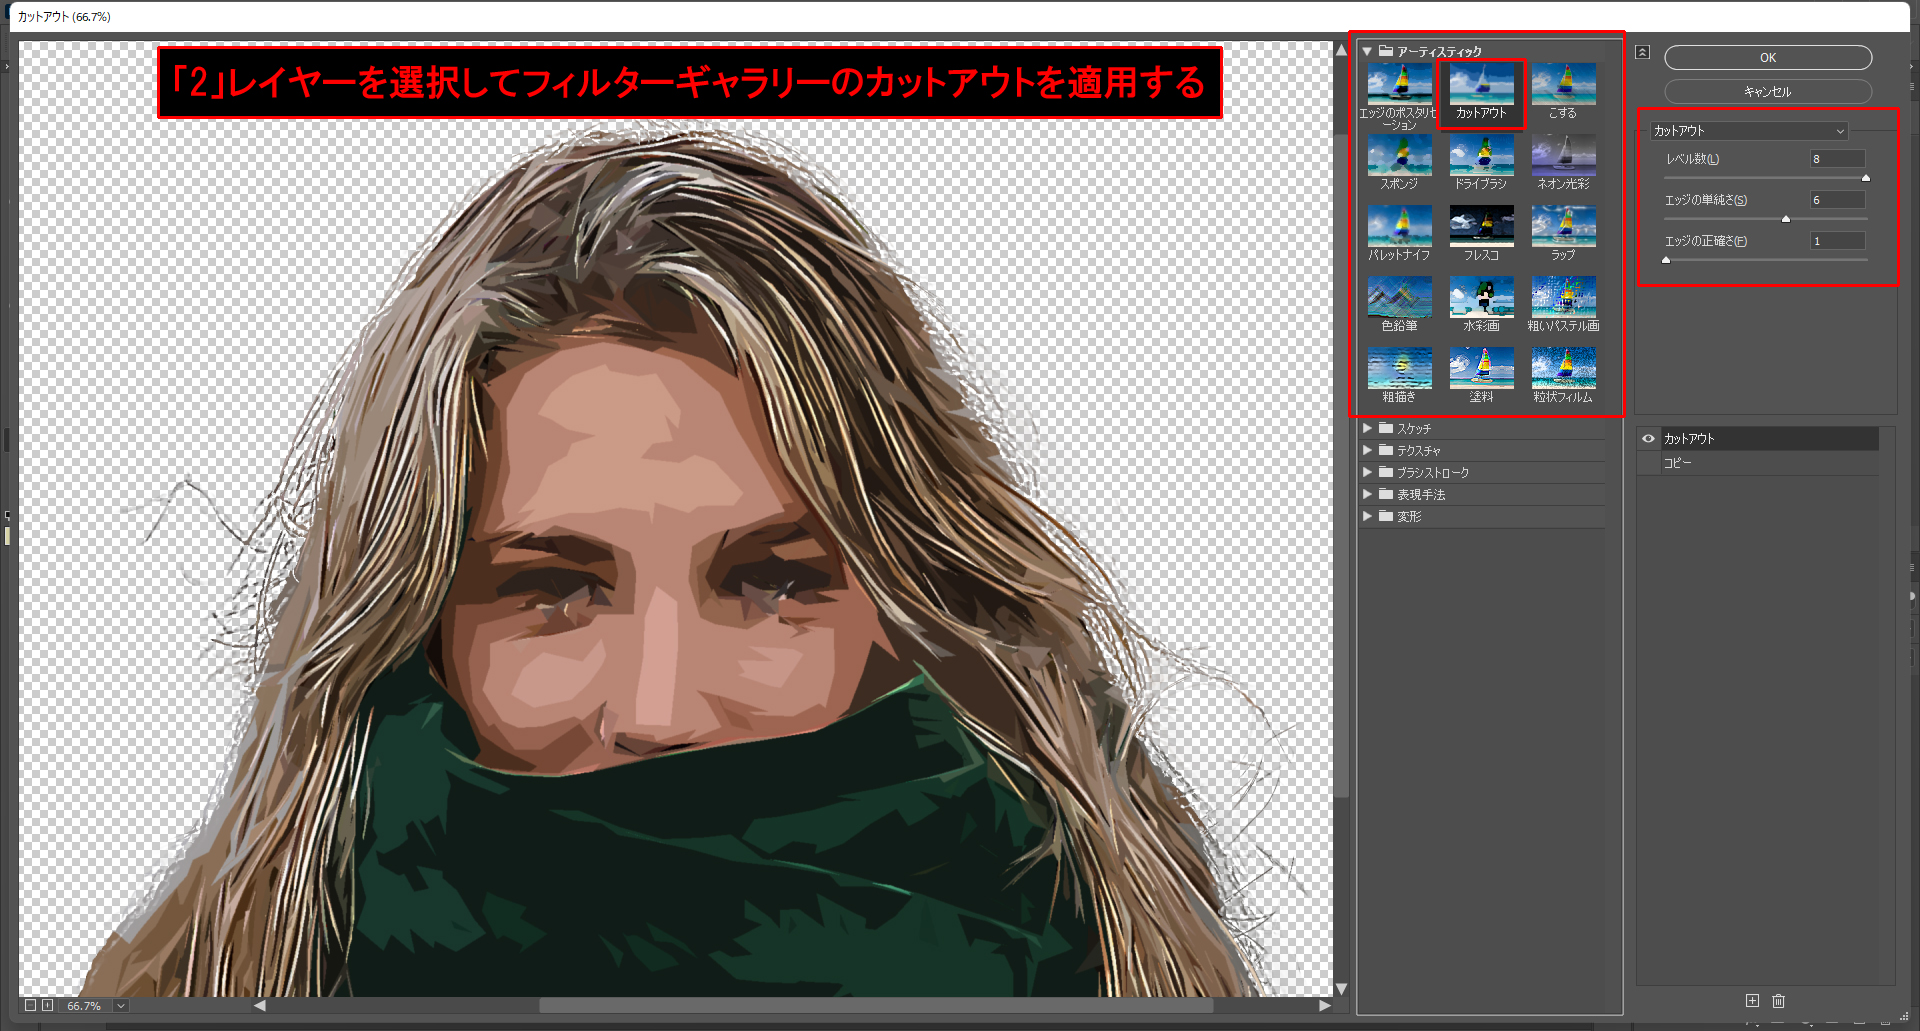Open the zoom percentage dropdown arrow

(121, 1006)
